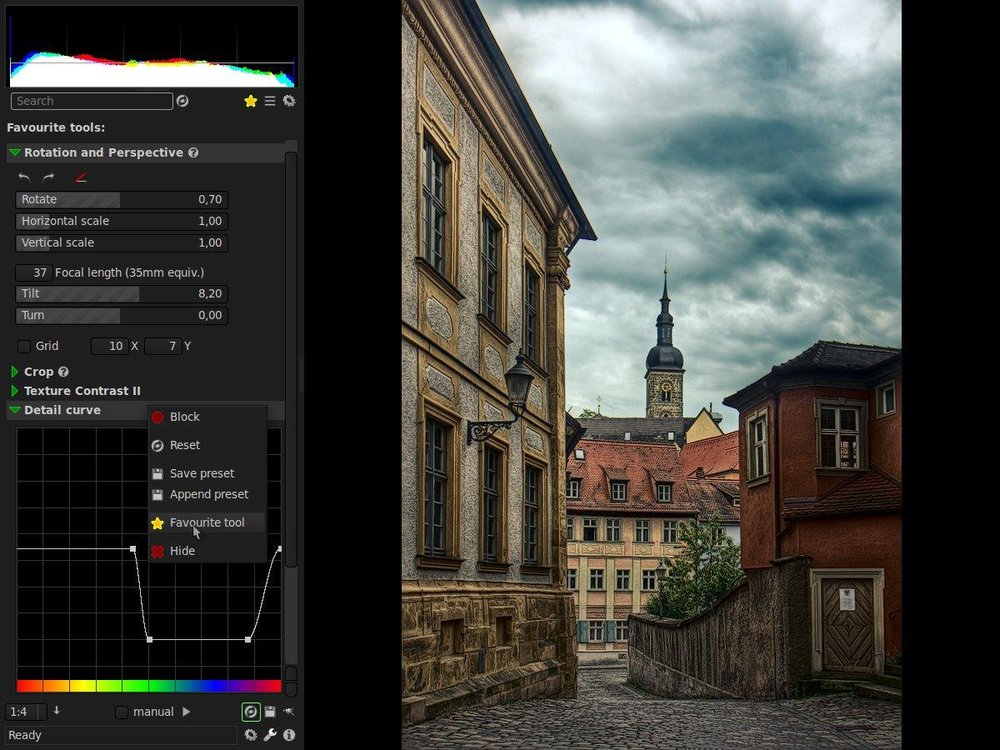Viewport: 1000px width, 750px height.
Task: Show favourite tools using the star icon
Action: pos(250,101)
